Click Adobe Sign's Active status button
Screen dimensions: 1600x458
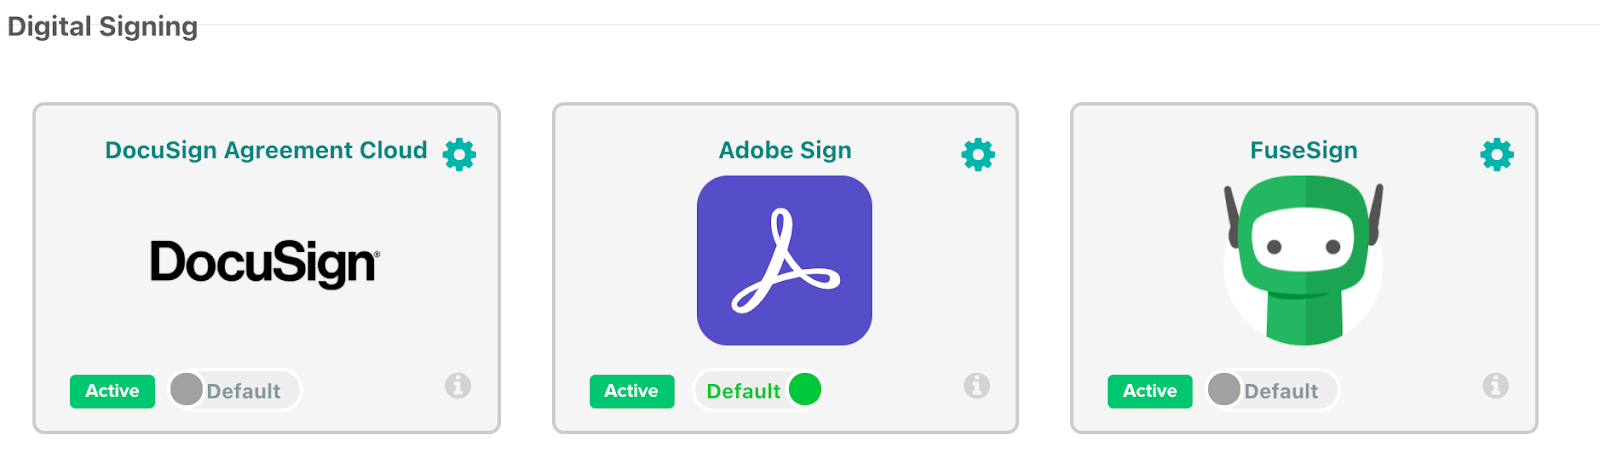click(631, 391)
